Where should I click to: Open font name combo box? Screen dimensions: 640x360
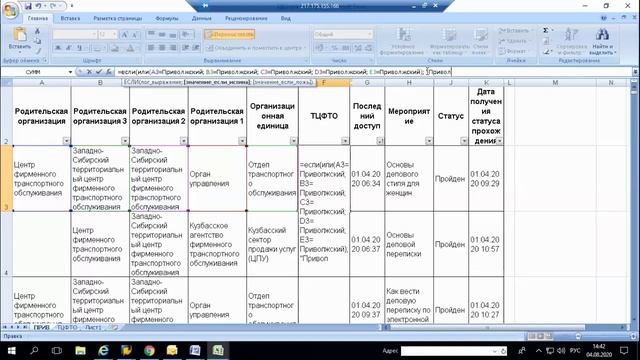tap(75, 35)
